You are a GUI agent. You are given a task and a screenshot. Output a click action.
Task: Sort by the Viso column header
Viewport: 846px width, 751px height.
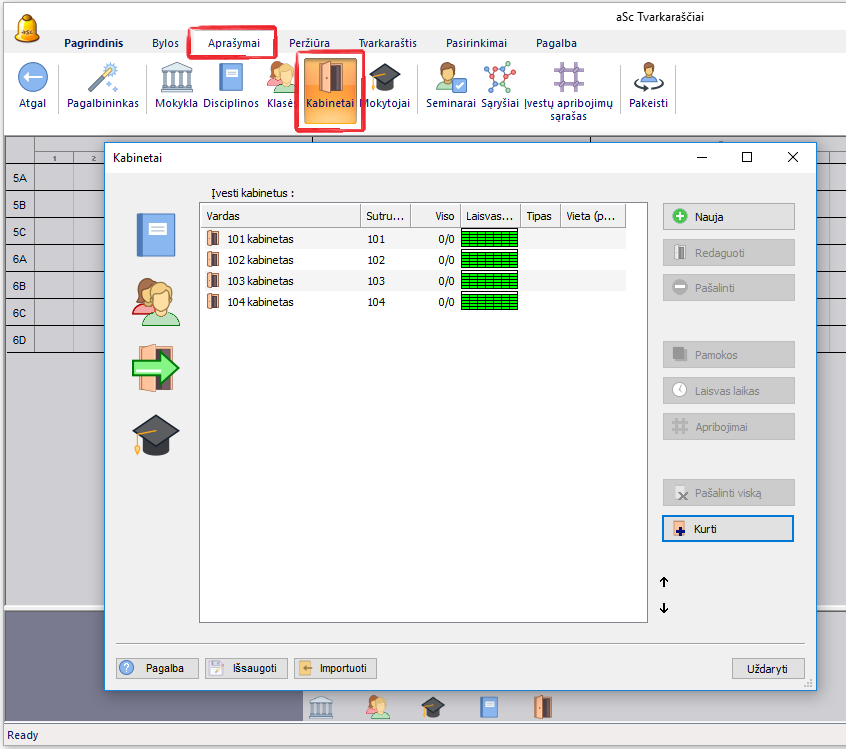435,216
